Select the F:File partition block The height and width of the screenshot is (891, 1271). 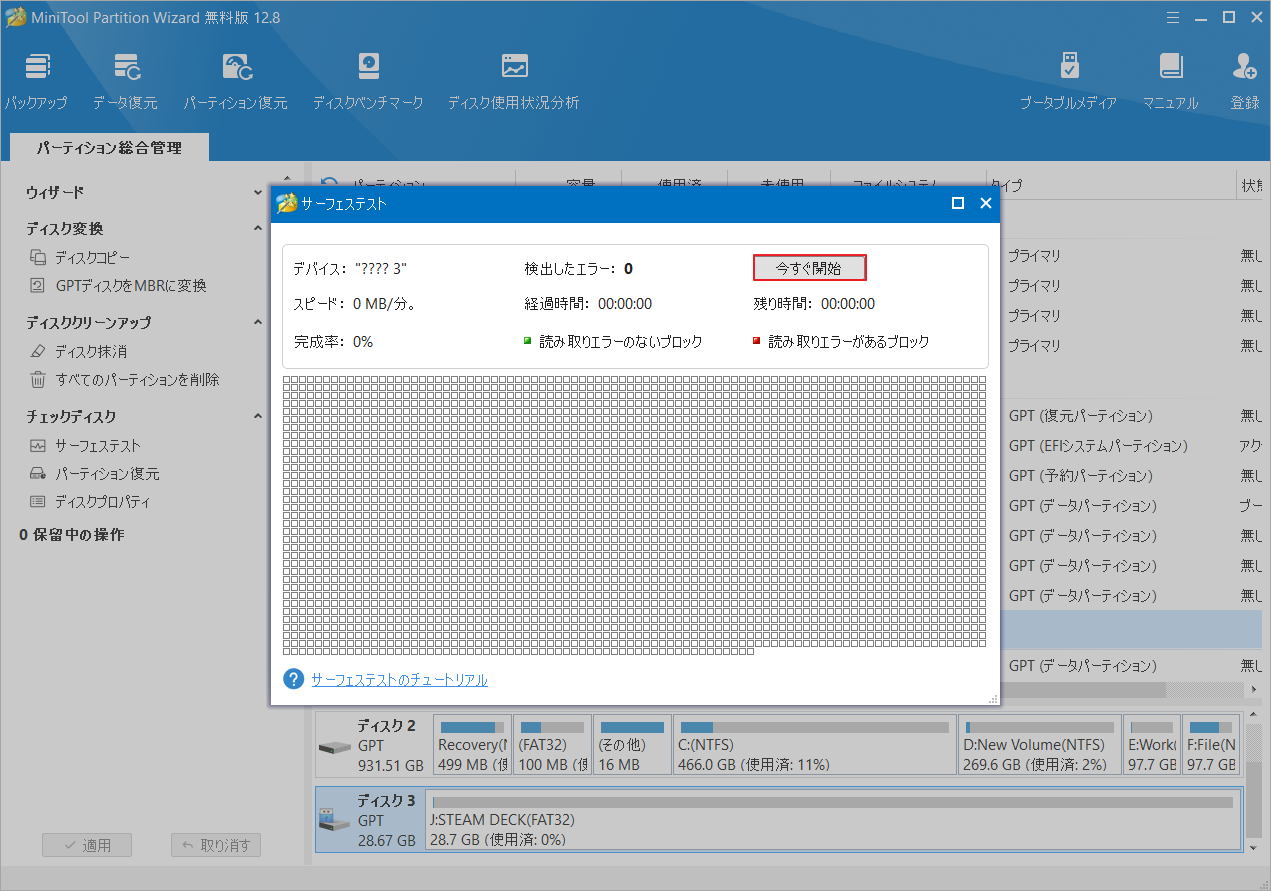(1211, 745)
